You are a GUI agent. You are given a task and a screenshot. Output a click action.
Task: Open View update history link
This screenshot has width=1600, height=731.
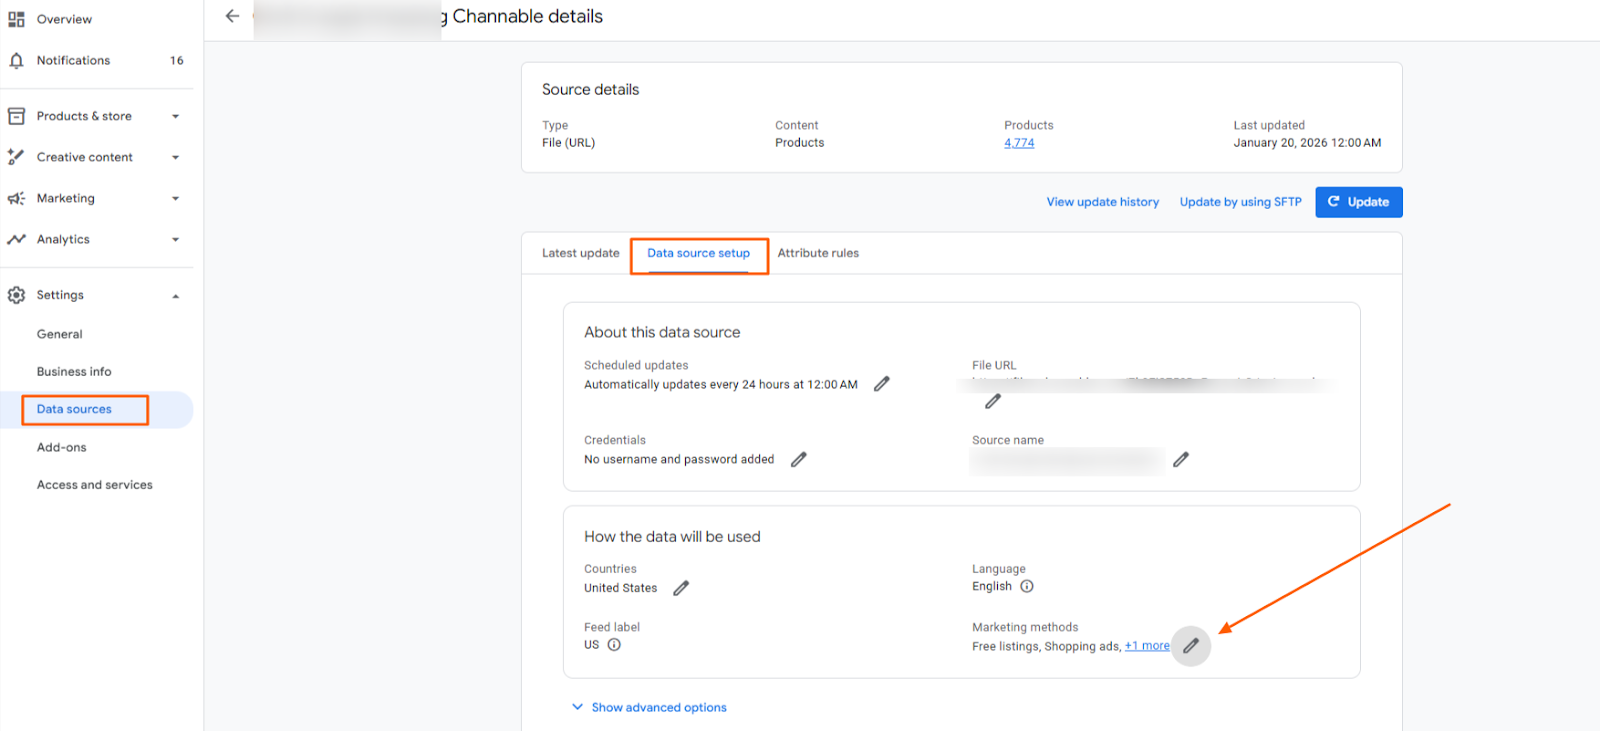coord(1102,202)
